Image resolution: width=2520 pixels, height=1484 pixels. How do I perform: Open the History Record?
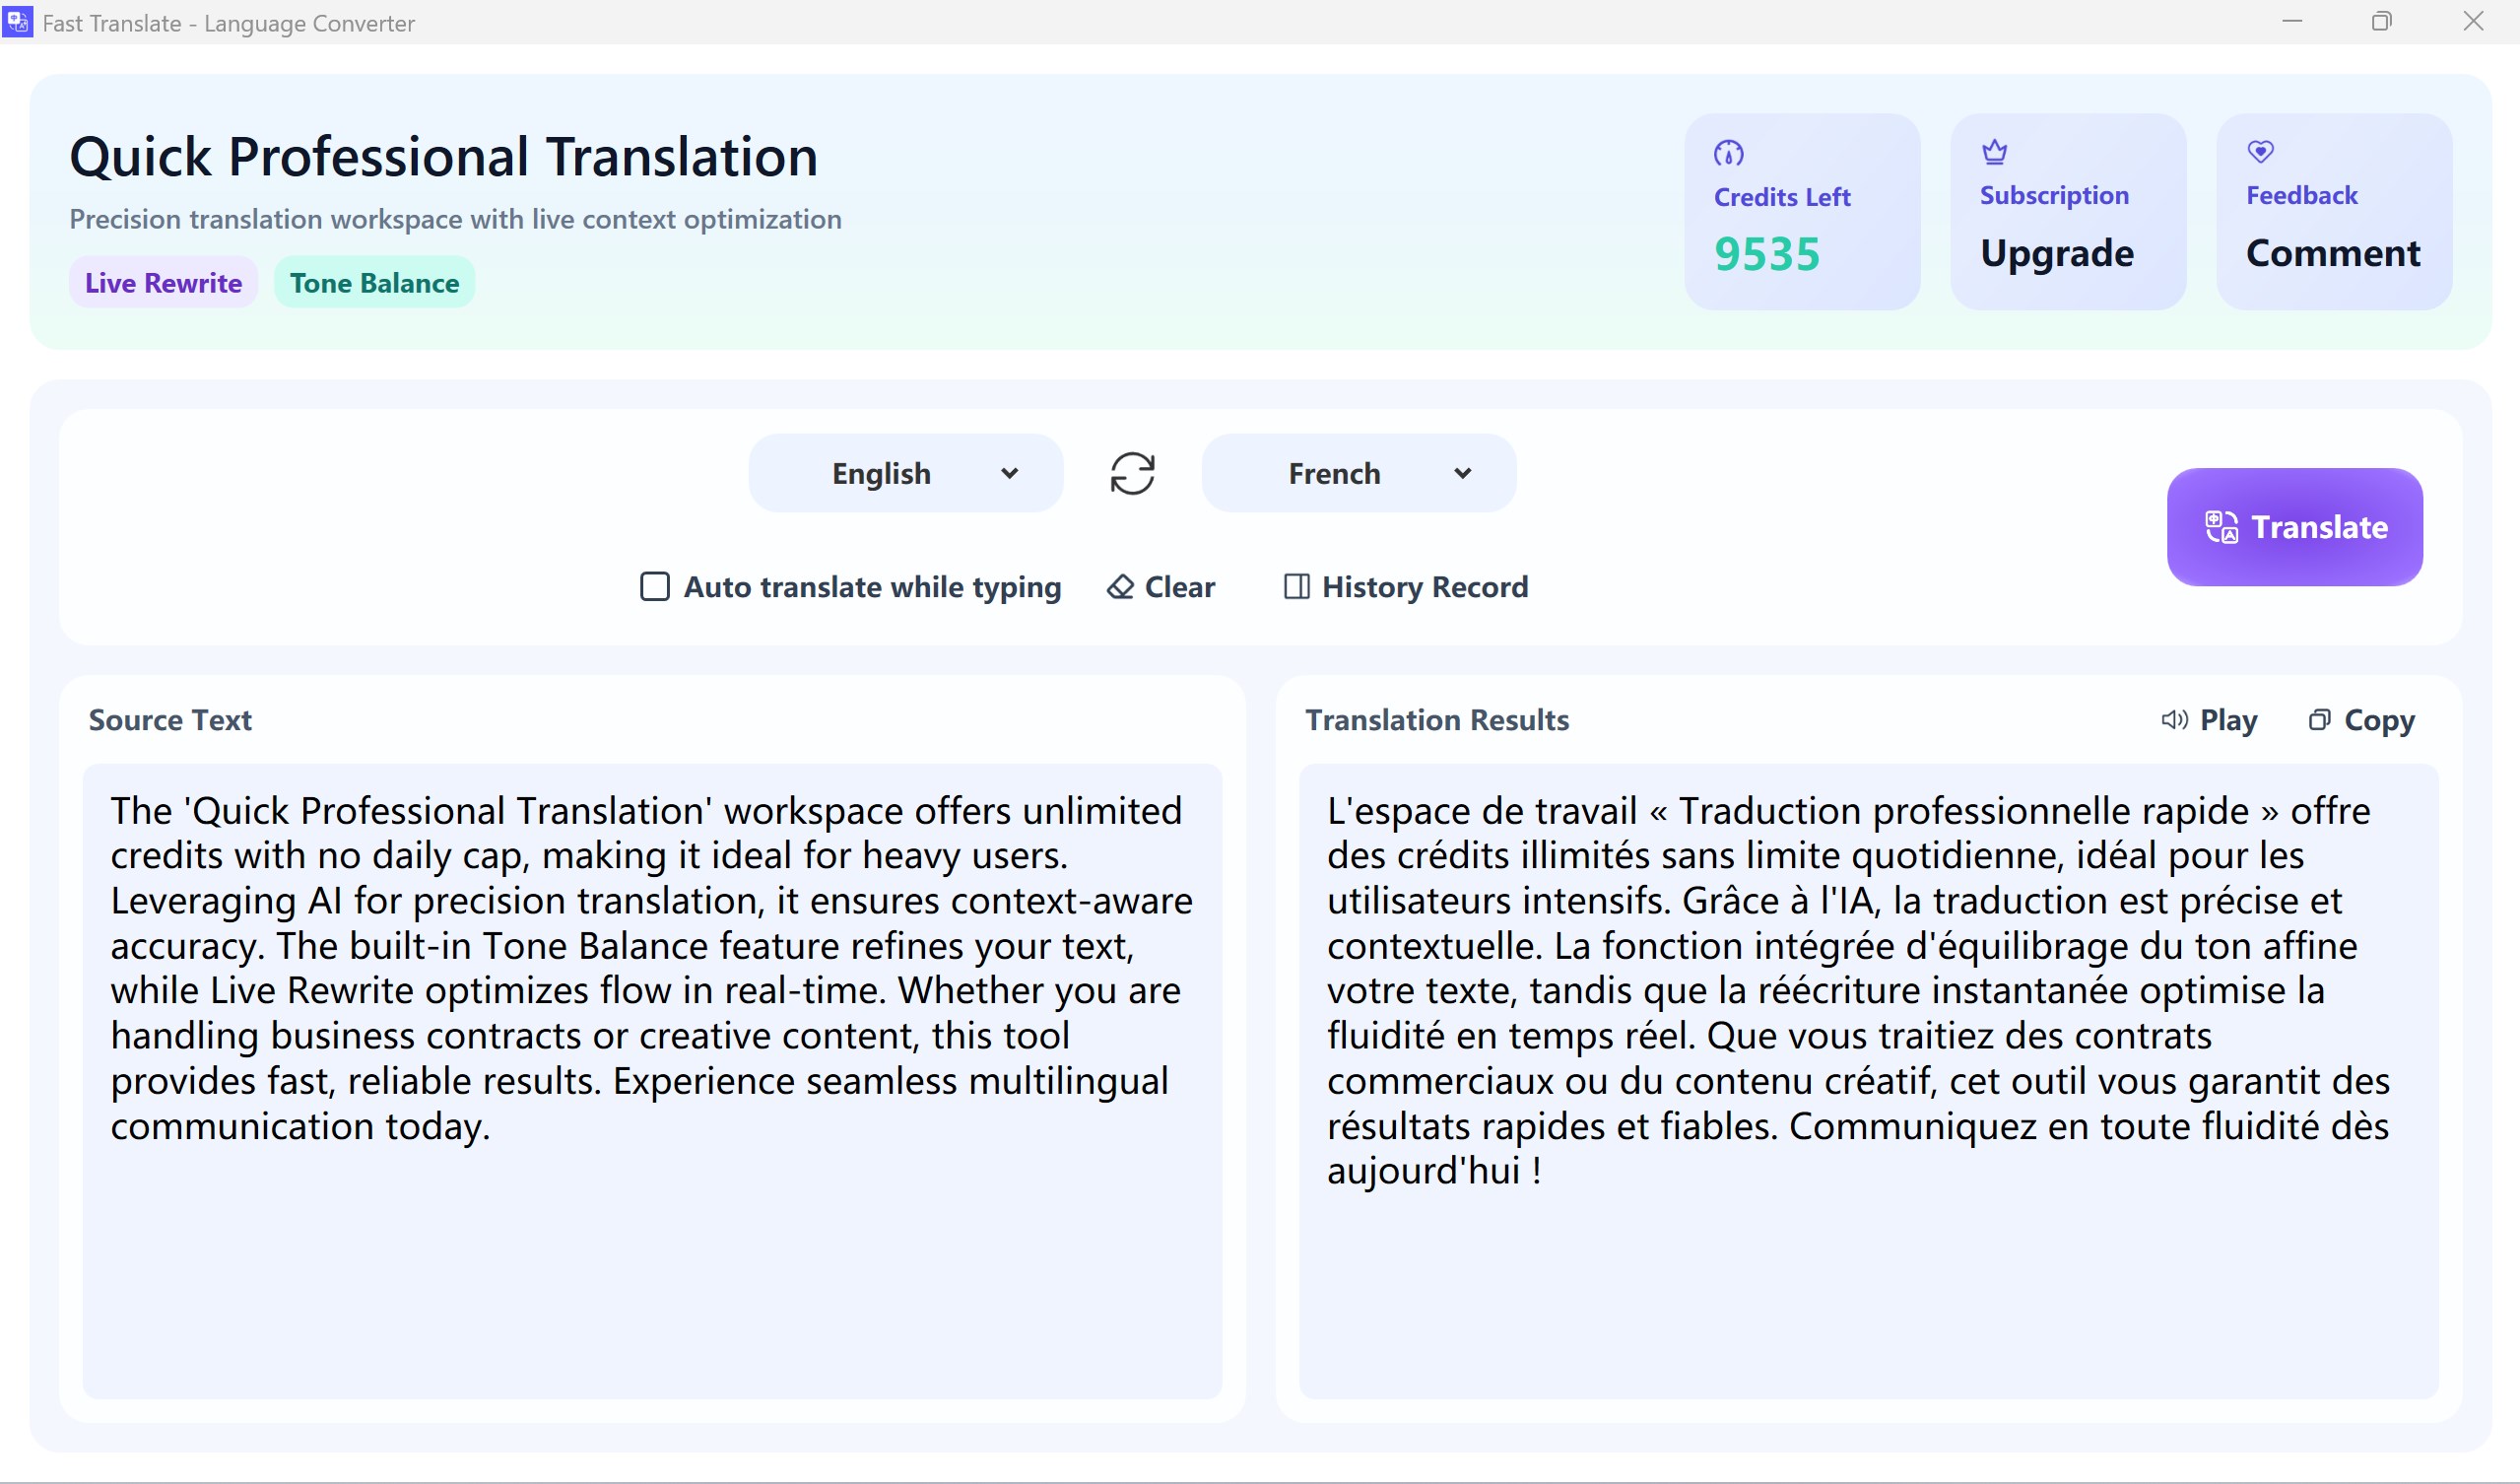click(1406, 587)
